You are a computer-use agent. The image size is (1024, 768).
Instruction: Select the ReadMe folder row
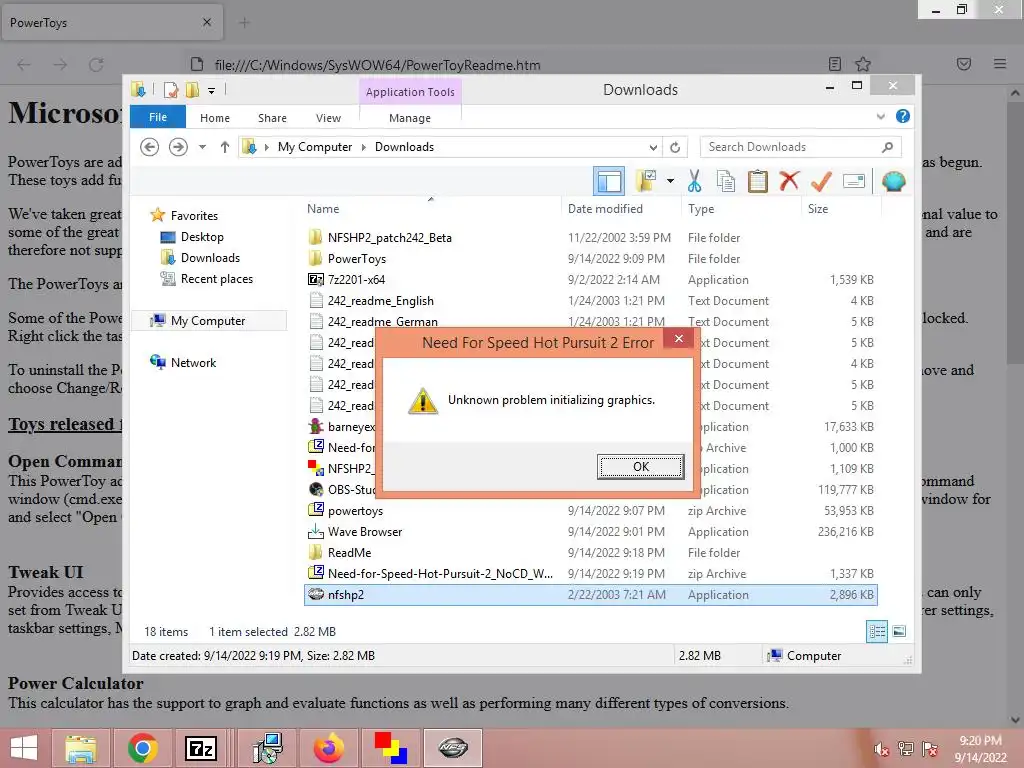pyautogui.click(x=590, y=552)
